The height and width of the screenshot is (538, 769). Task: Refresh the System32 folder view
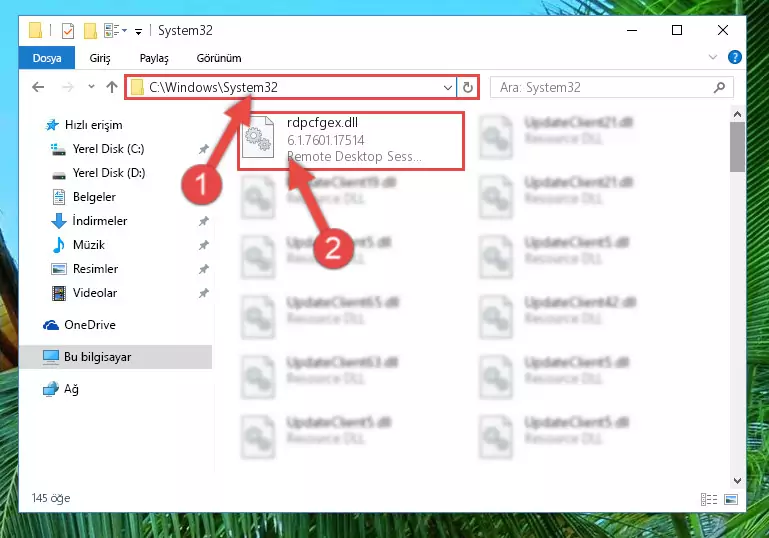point(467,87)
